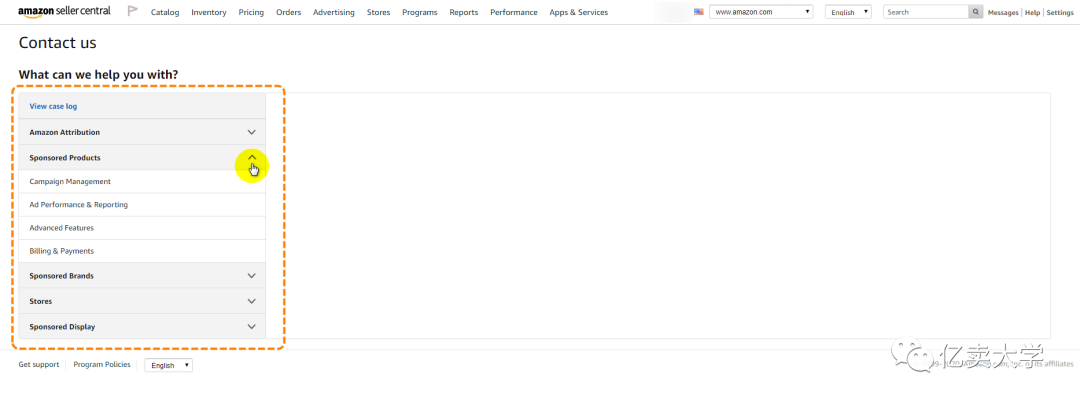
Task: Open the English language dropdown in header
Action: (x=848, y=12)
